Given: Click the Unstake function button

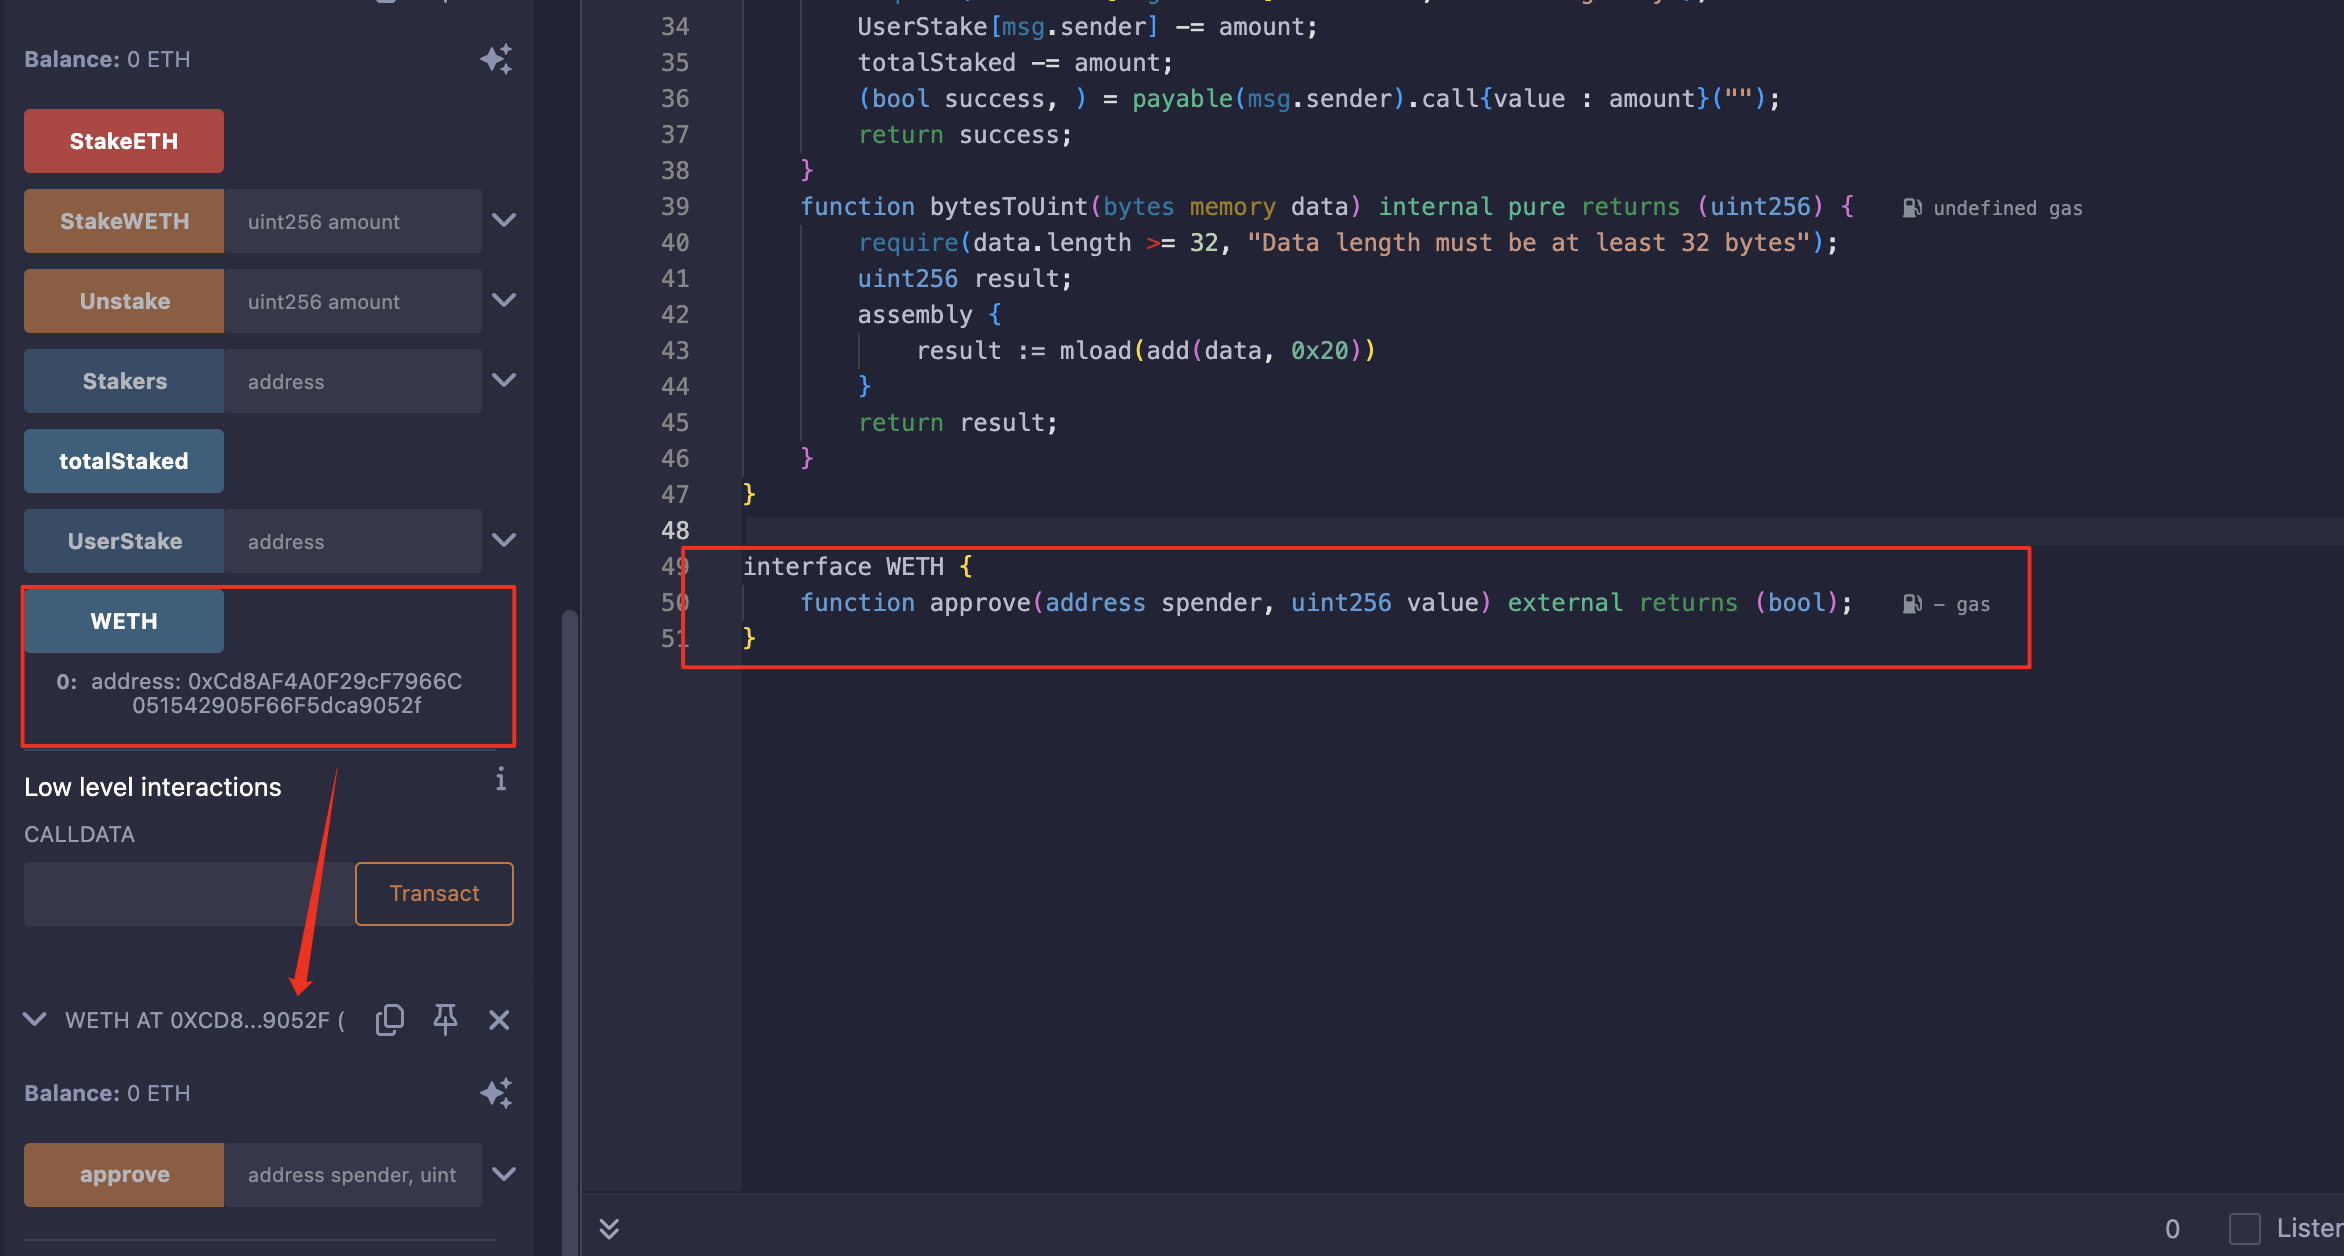Looking at the screenshot, I should coord(124,301).
